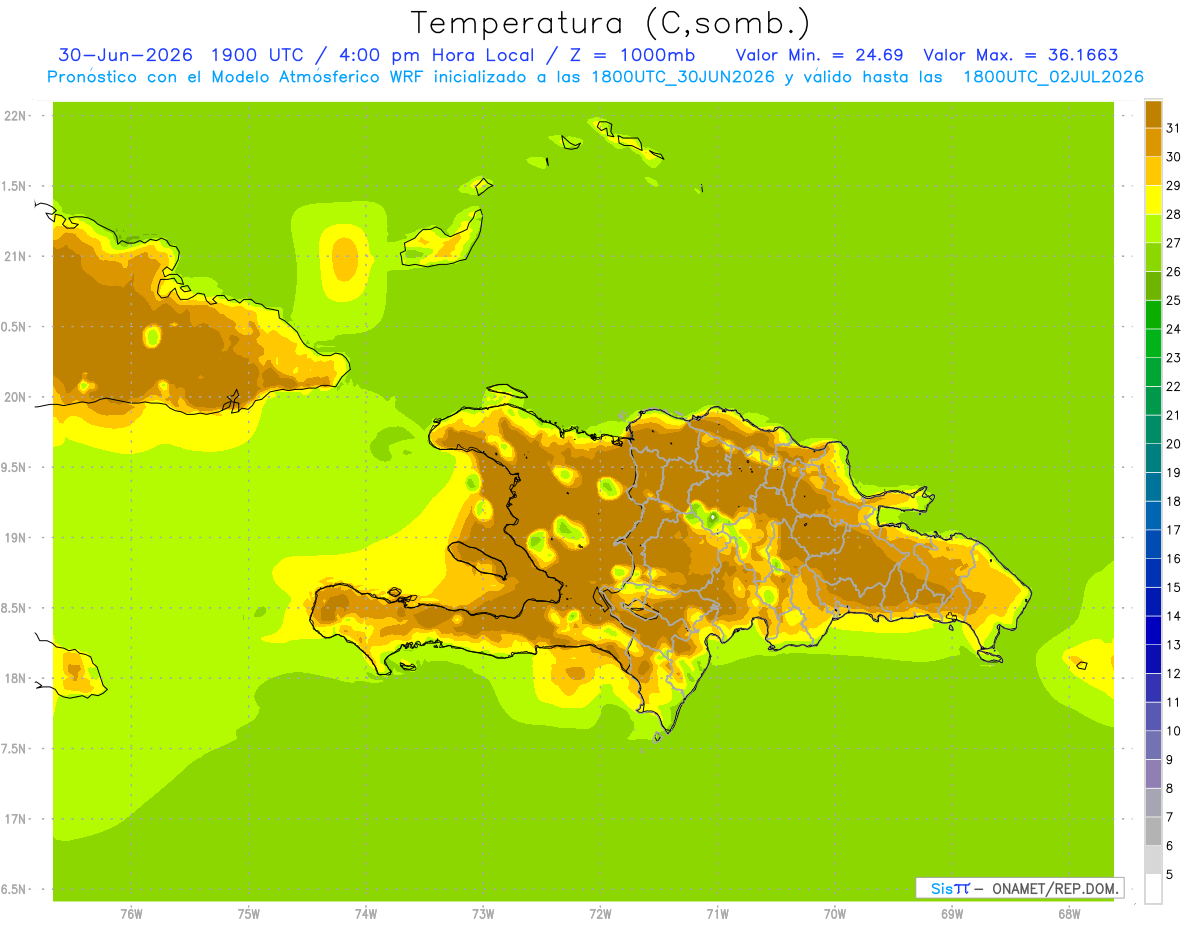Click the yellow legend swatch between 28 and 29
The height and width of the screenshot is (927, 1200).
pos(1153,200)
